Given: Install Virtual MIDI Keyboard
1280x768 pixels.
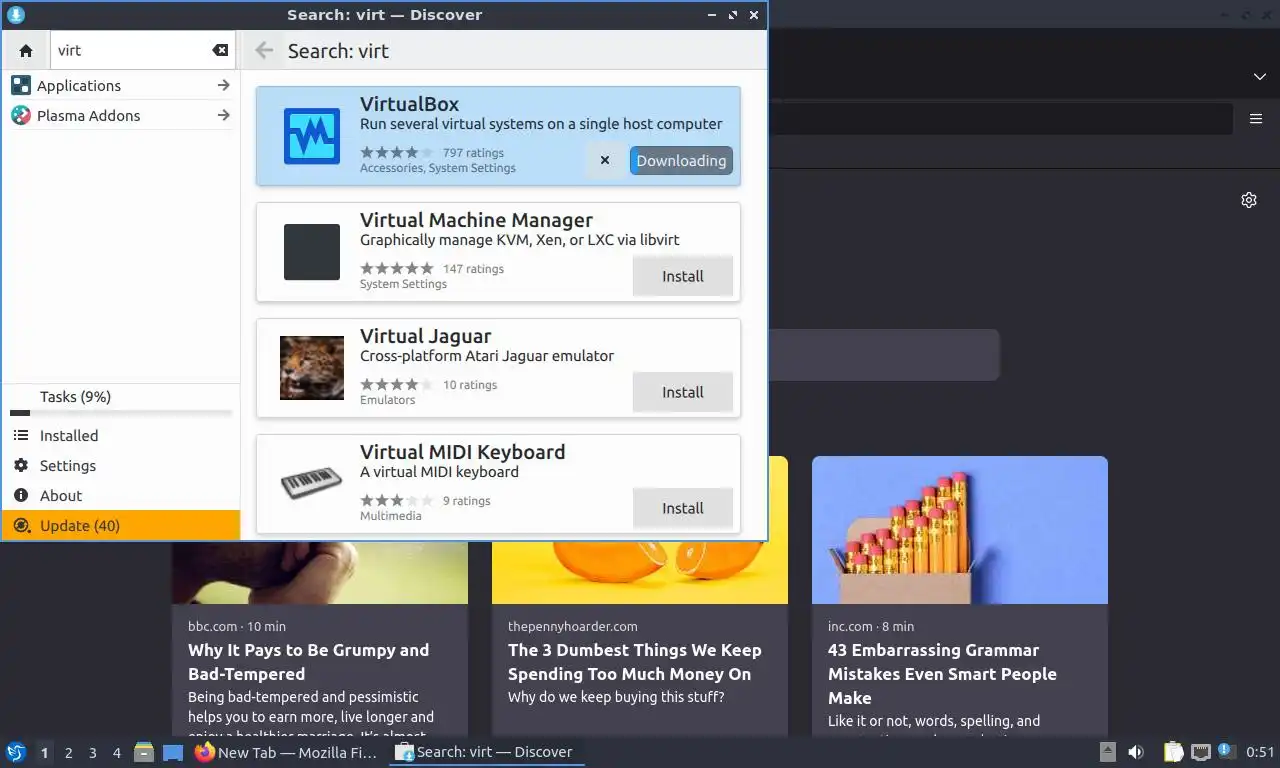Looking at the screenshot, I should pyautogui.click(x=683, y=508).
